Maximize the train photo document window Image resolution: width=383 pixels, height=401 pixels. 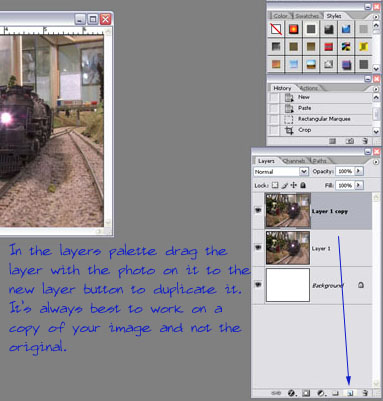93,19
